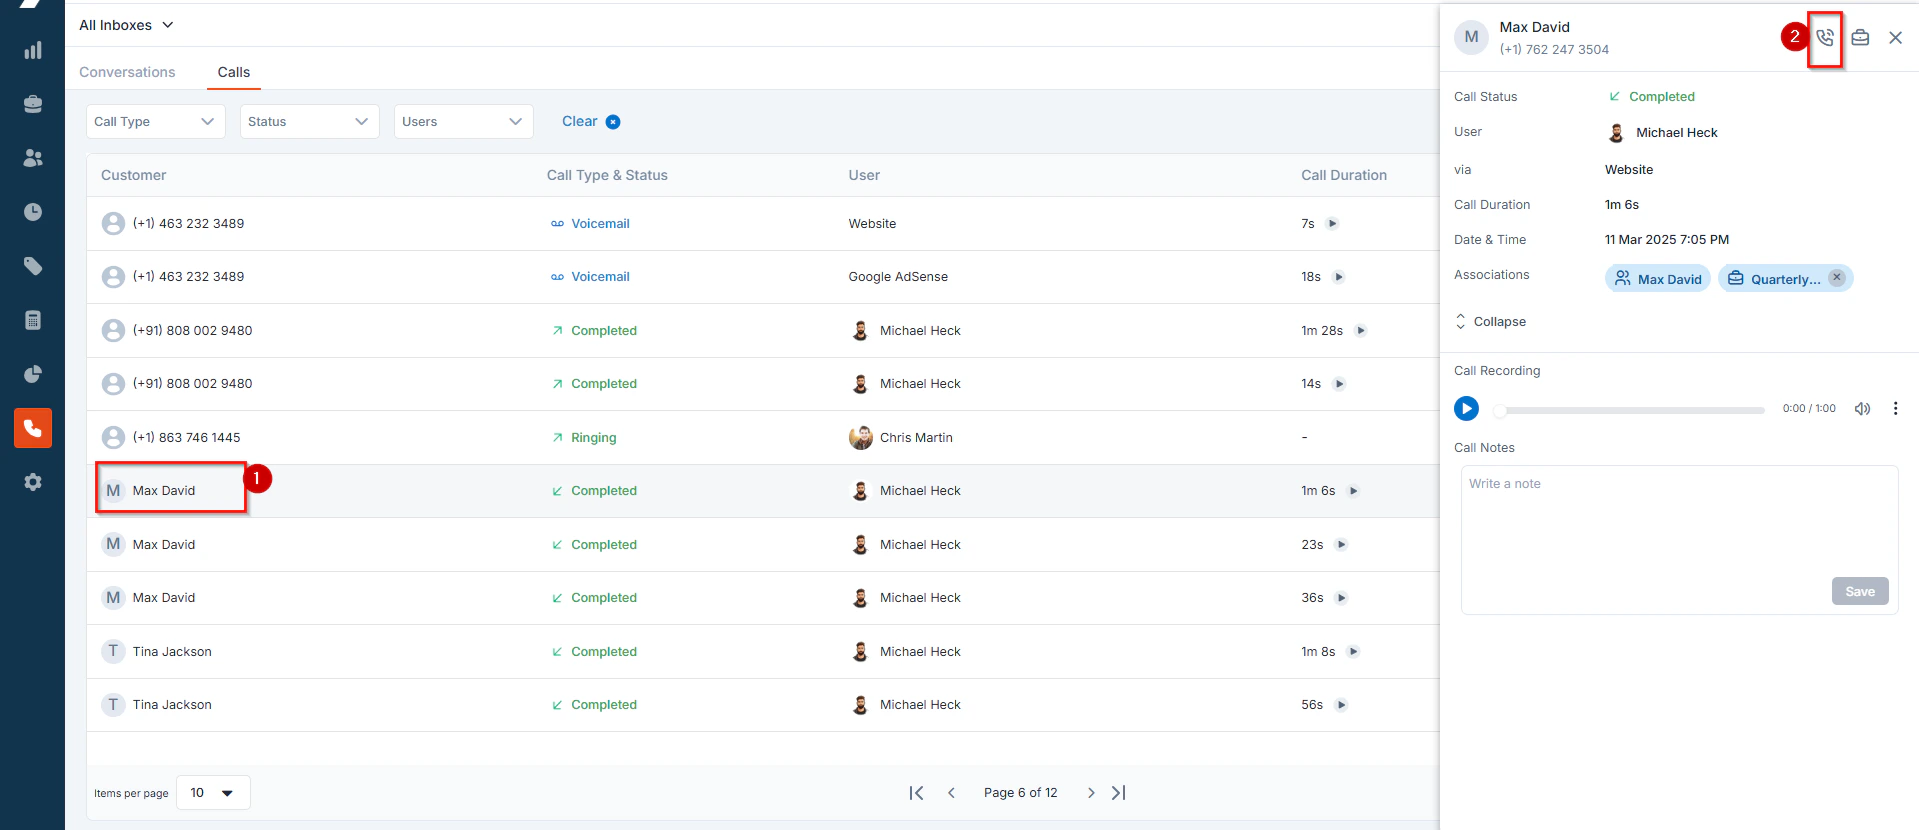The height and width of the screenshot is (830, 1919).
Task: Open the contacts people sidebar icon
Action: [33, 158]
